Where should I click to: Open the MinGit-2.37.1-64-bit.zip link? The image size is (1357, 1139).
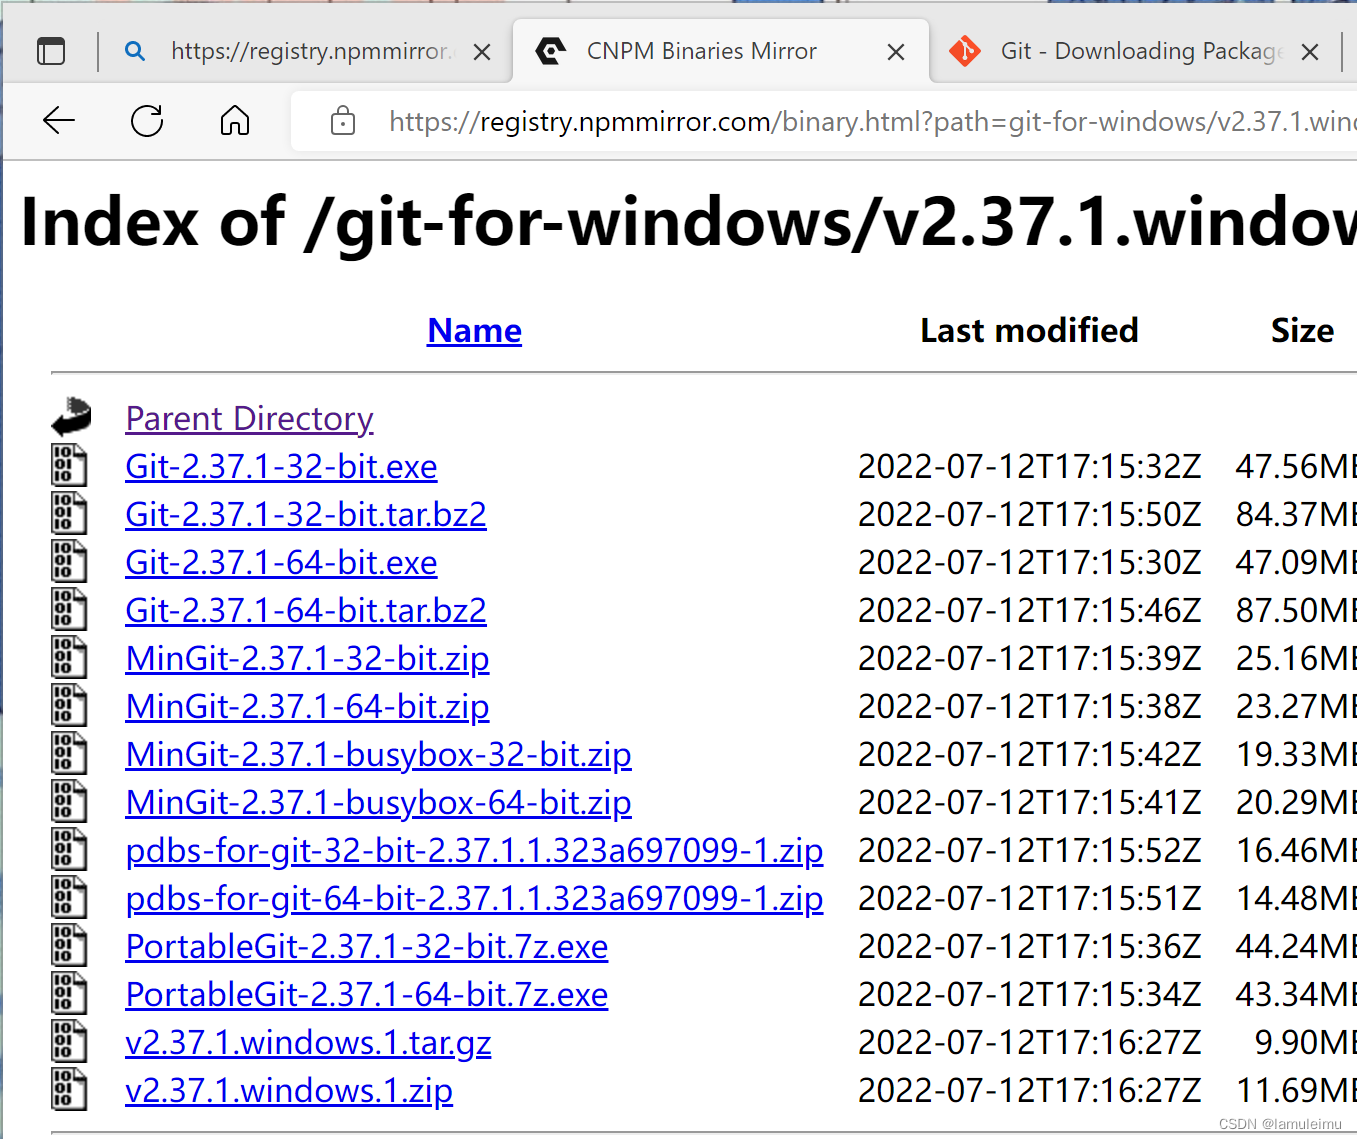pyautogui.click(x=307, y=706)
